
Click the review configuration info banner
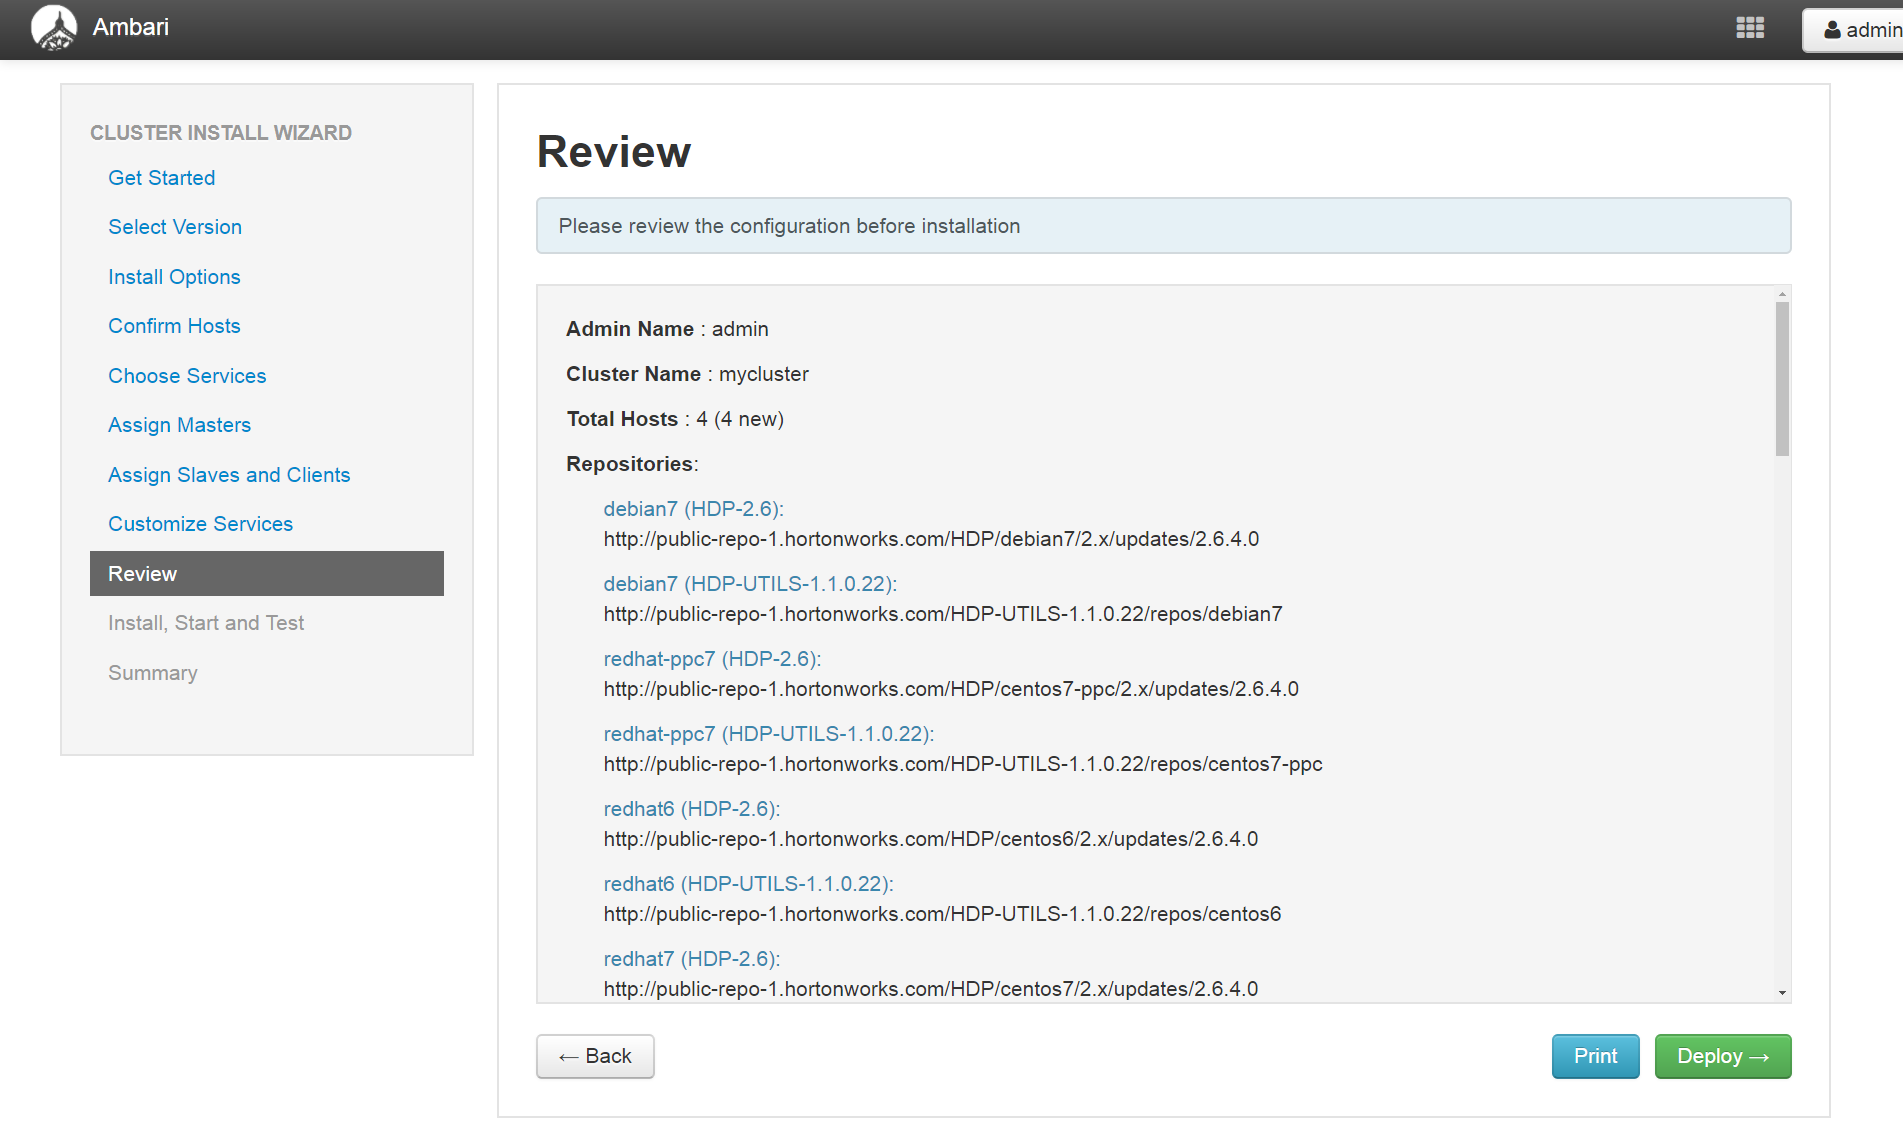coord(1163,226)
